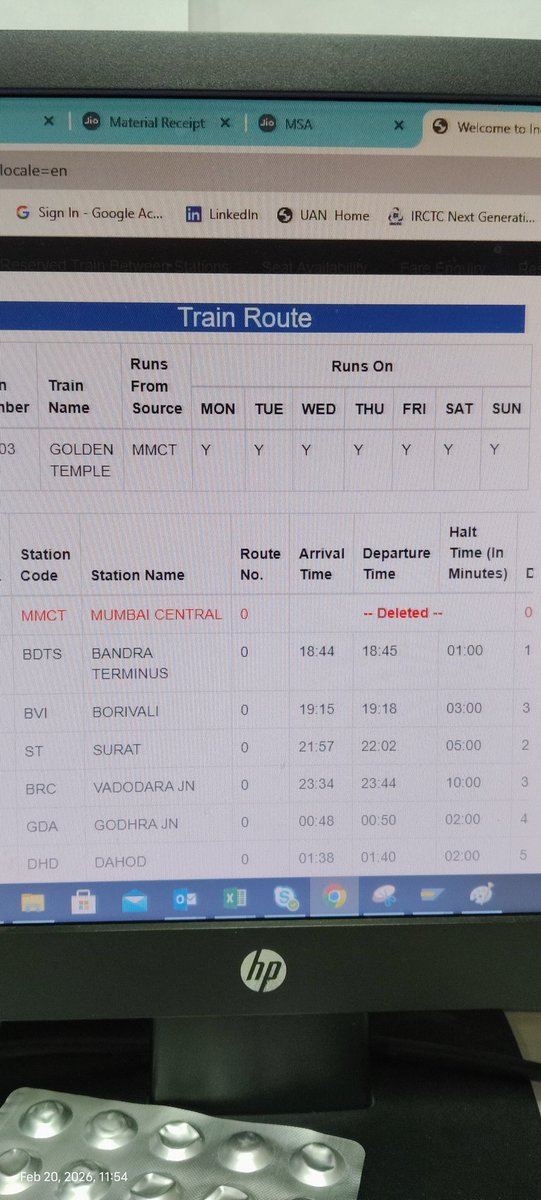Click the BORIVALI station name
Image resolution: width=541 pixels, height=1200 pixels.
(x=126, y=711)
